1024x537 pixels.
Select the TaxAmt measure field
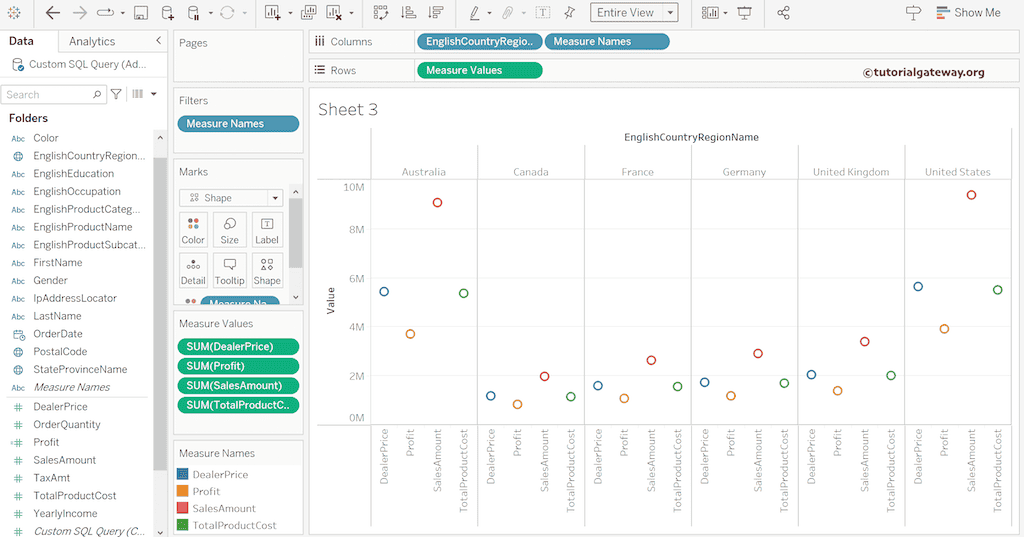[x=52, y=478]
